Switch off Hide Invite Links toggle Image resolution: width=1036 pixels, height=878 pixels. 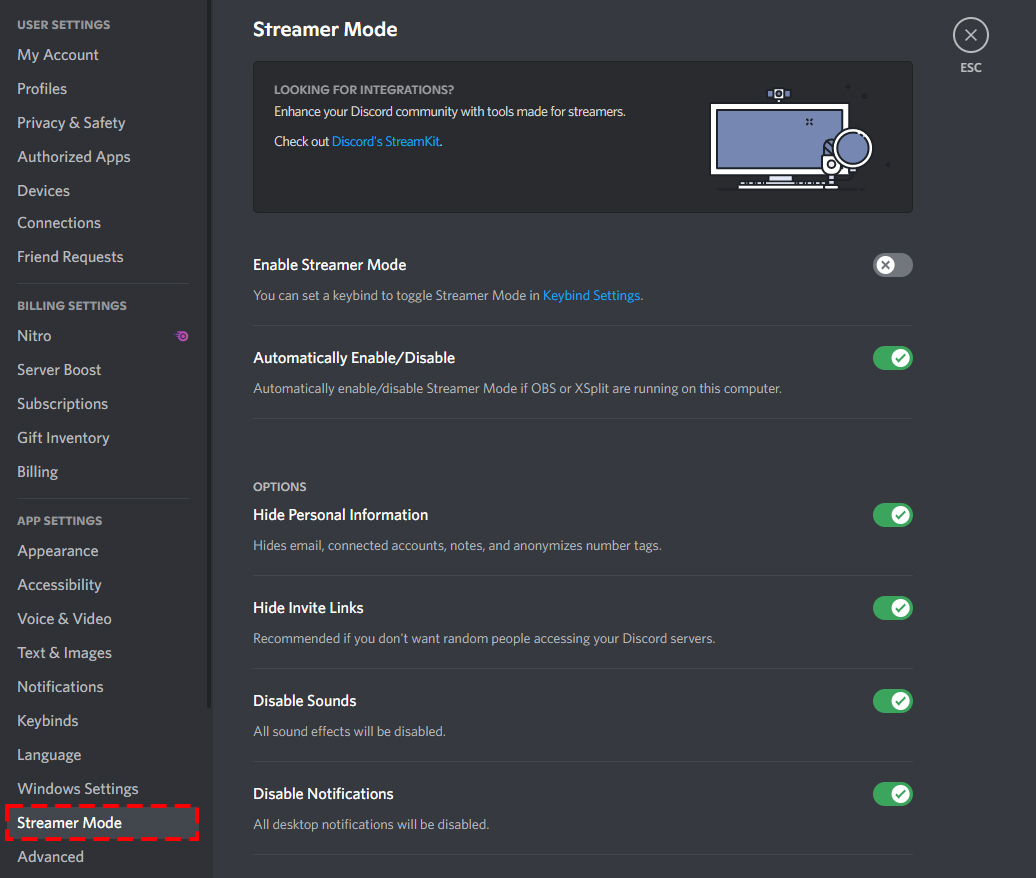pos(892,608)
